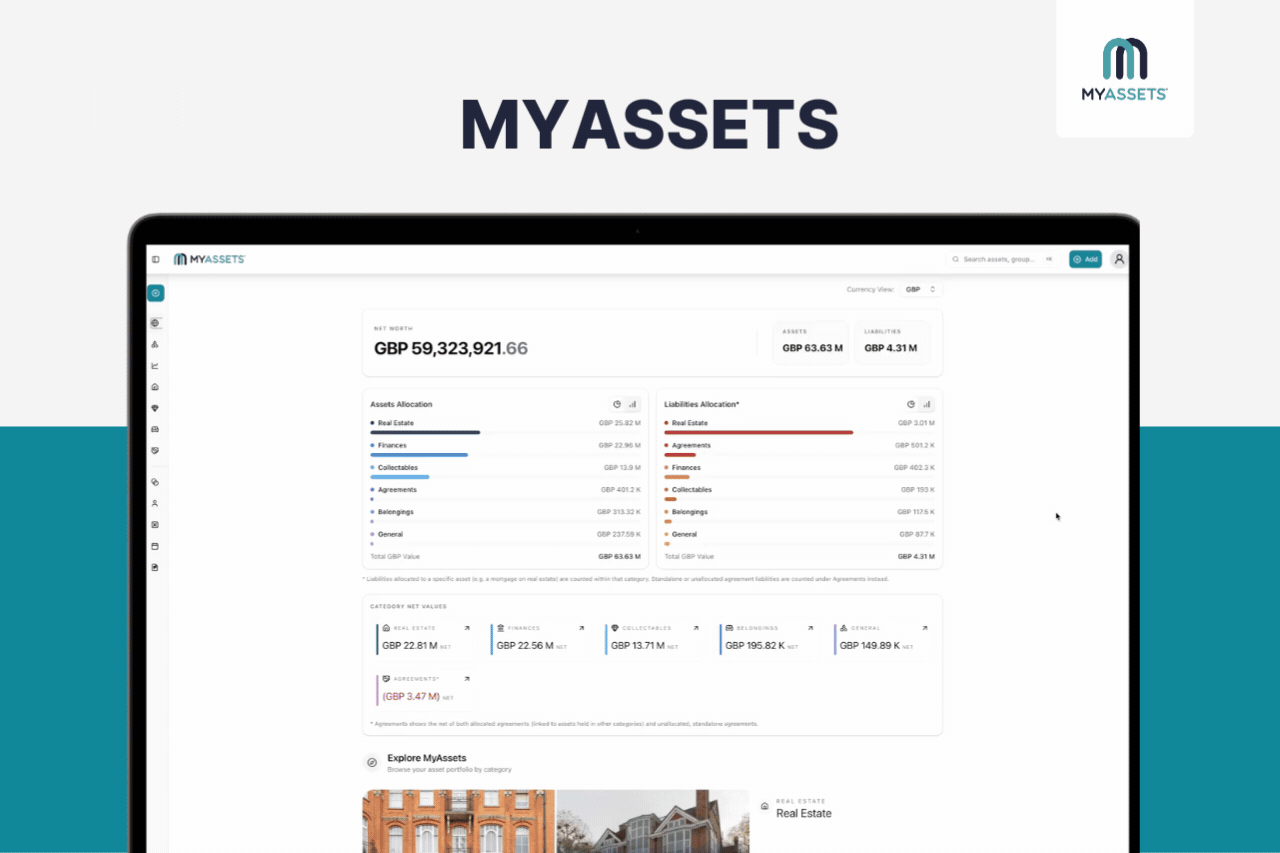The width and height of the screenshot is (1280, 853).
Task: Click the MyAssets brand logo tile at top right
Action: (x=1125, y=68)
